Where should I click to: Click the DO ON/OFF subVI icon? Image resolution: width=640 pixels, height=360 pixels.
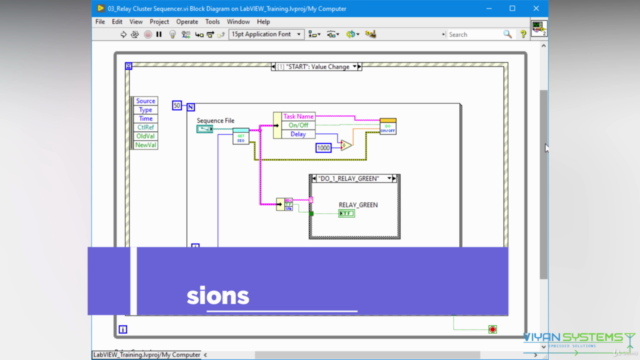tap(388, 126)
